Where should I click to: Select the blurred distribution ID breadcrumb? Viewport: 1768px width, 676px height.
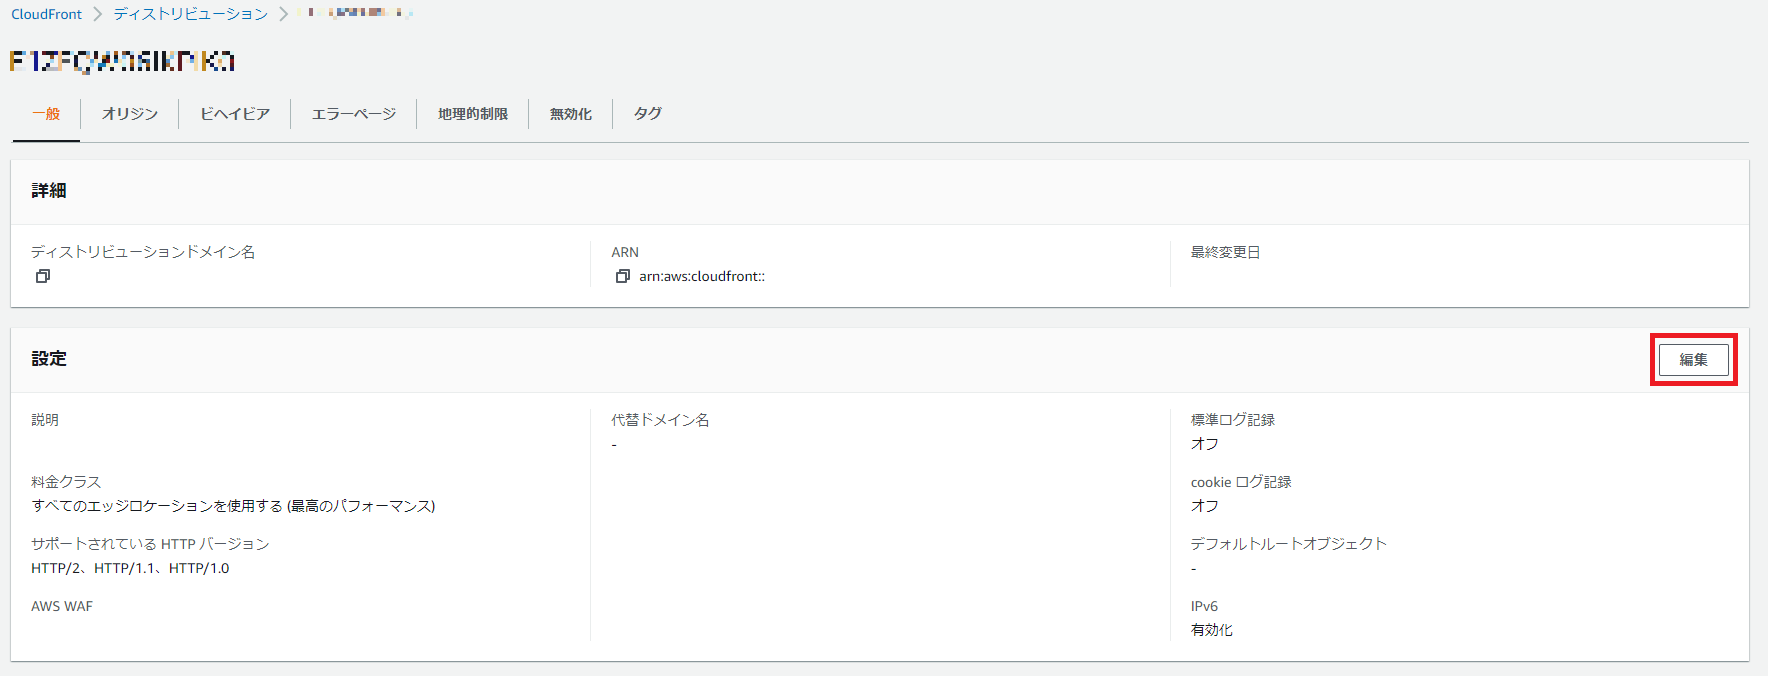355,13
